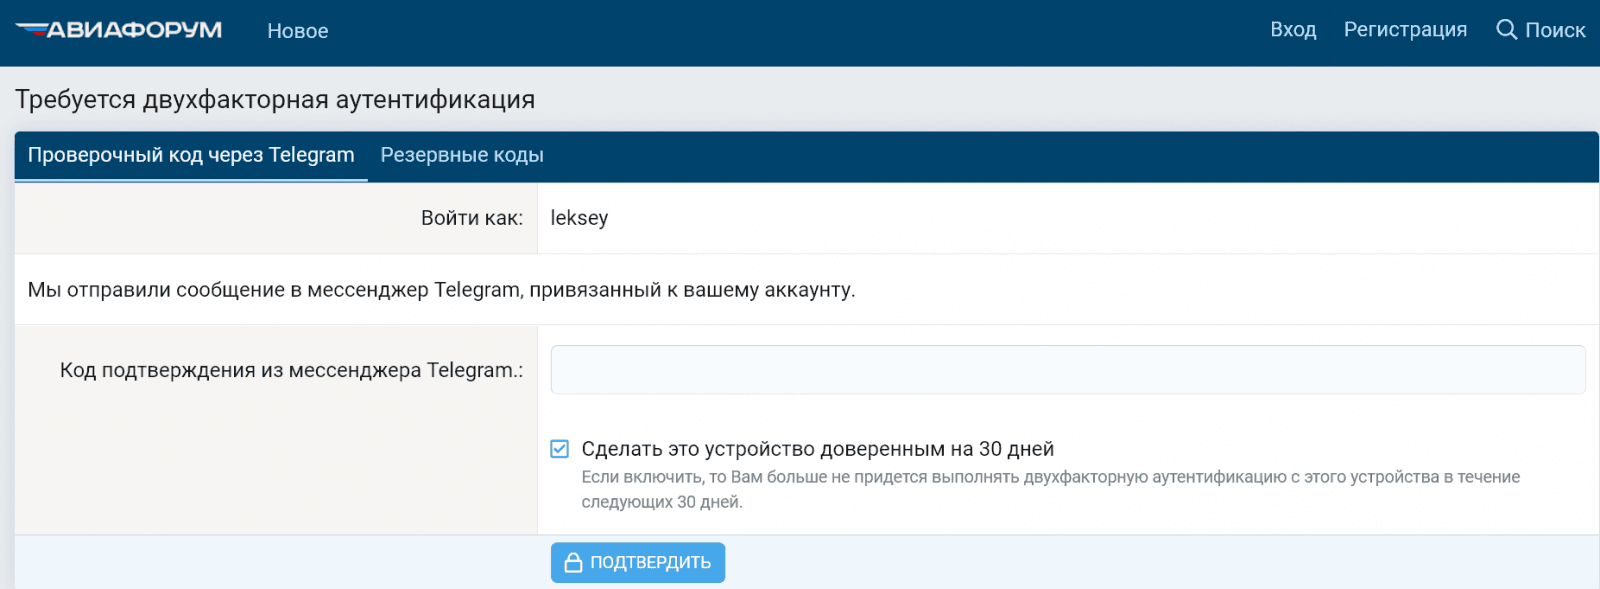Open the Новое section

[x=297, y=31]
